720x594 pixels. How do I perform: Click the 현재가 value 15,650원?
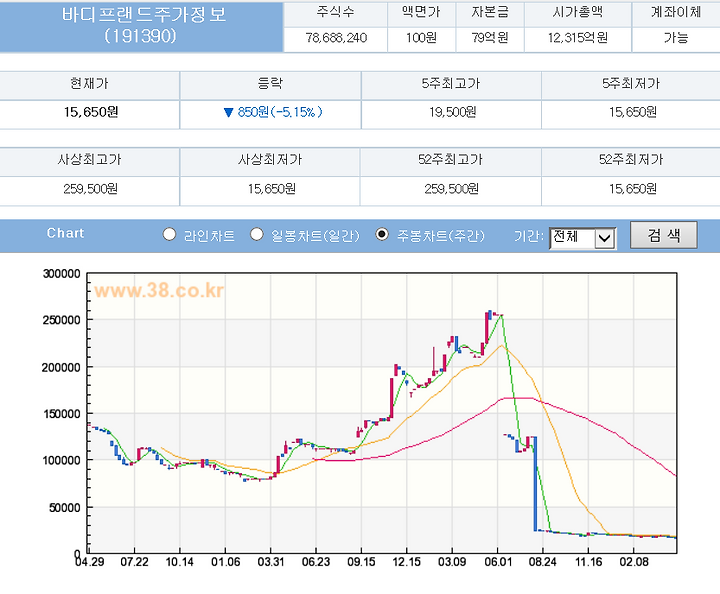tap(91, 112)
